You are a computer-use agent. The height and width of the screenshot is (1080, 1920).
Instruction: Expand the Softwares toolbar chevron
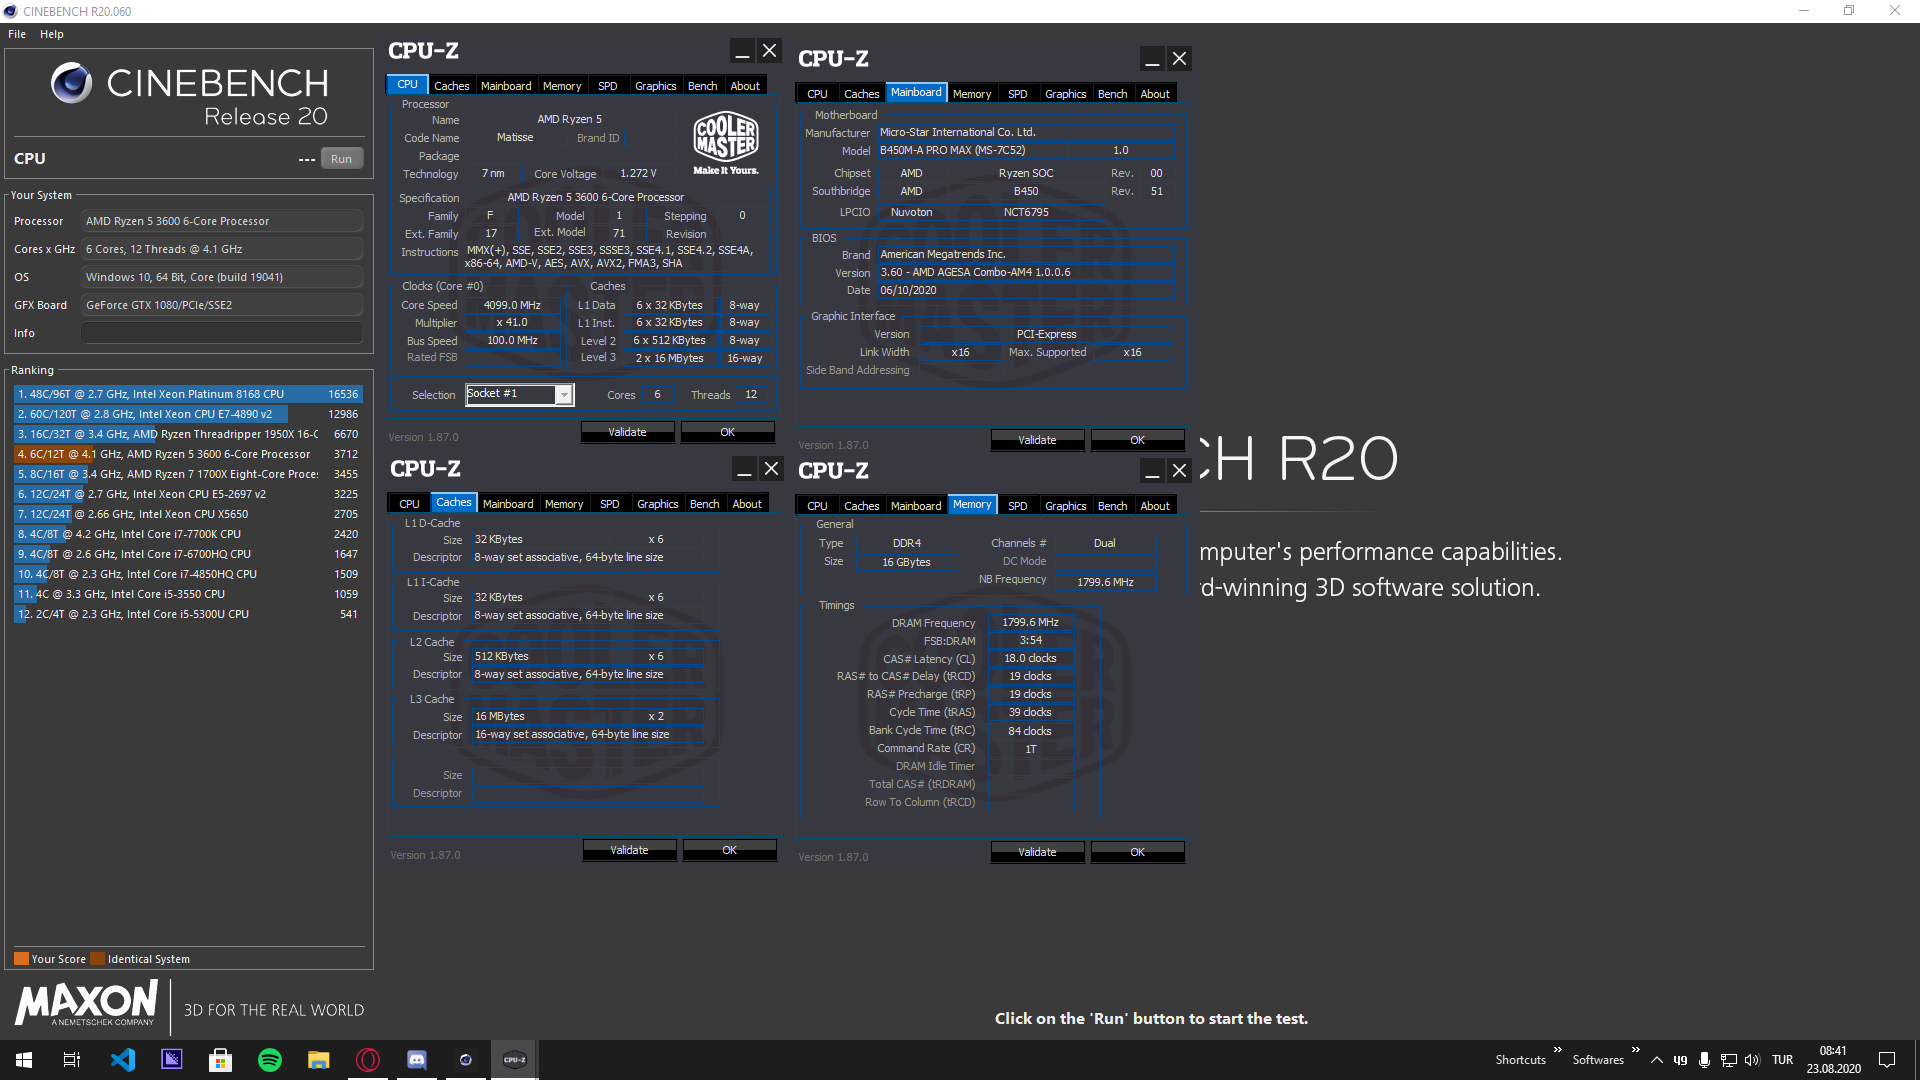click(x=1635, y=1050)
